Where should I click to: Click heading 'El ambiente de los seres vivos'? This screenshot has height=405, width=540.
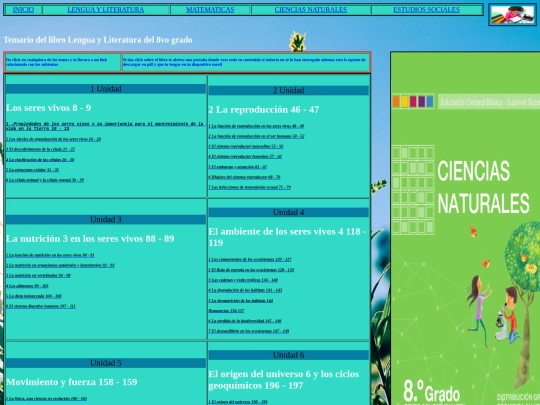pyautogui.click(x=287, y=237)
